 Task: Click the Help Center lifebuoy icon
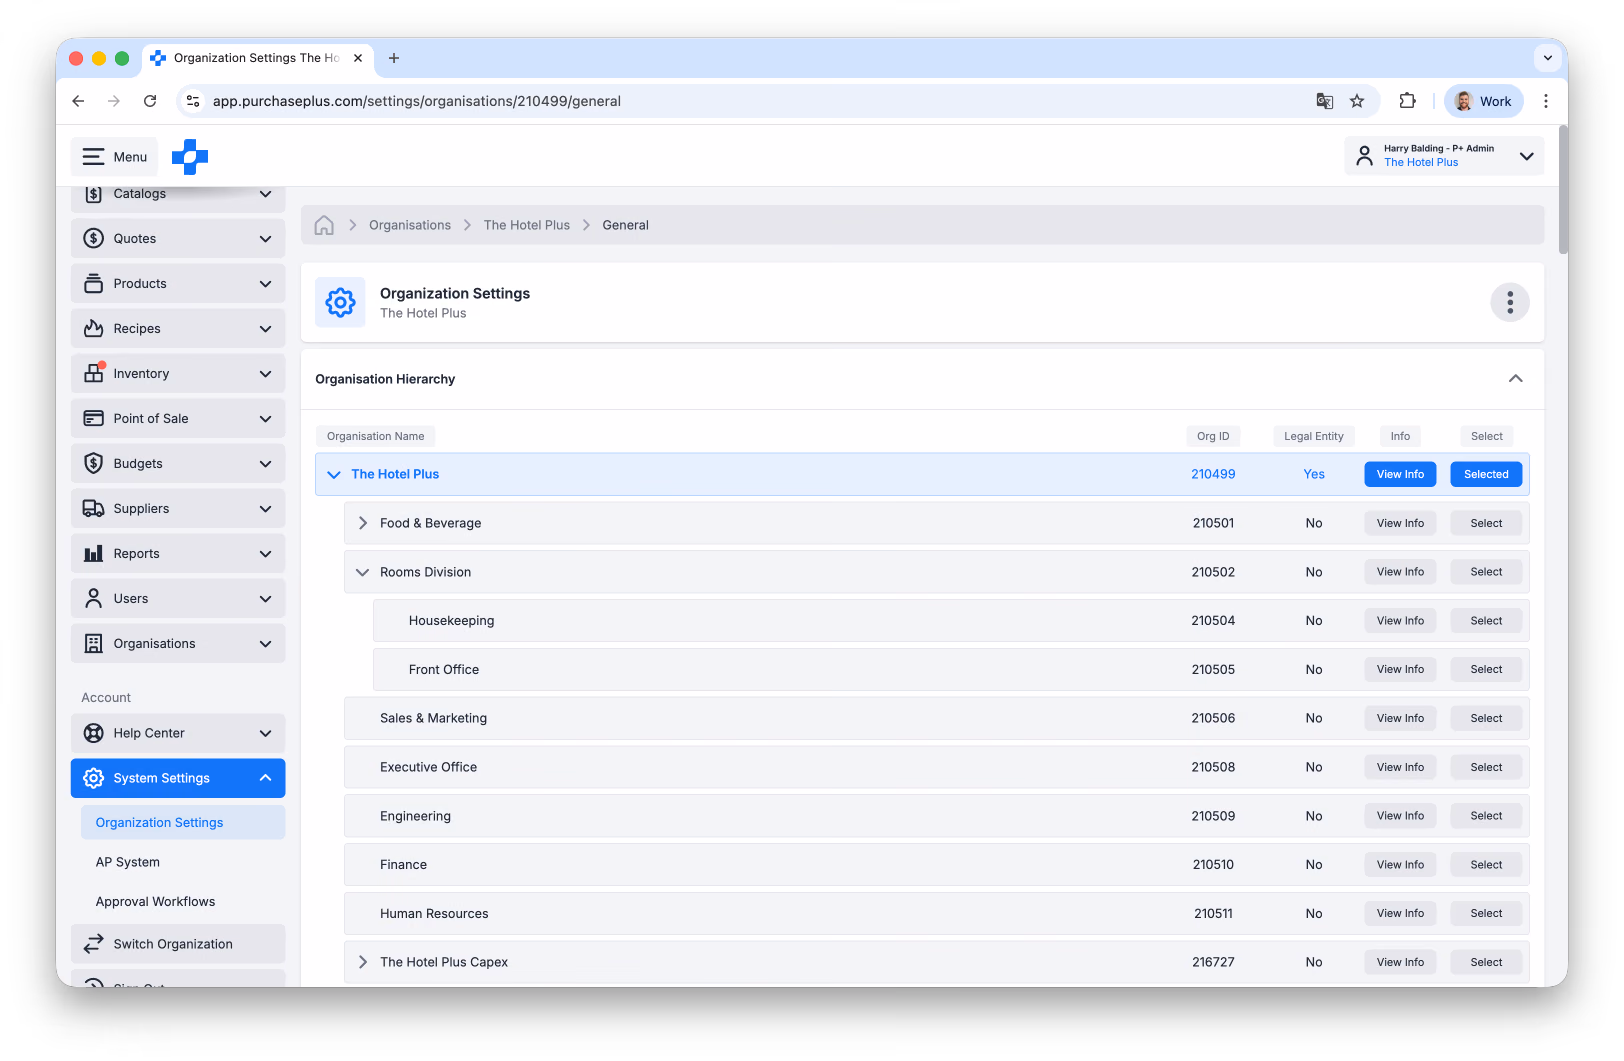93,733
